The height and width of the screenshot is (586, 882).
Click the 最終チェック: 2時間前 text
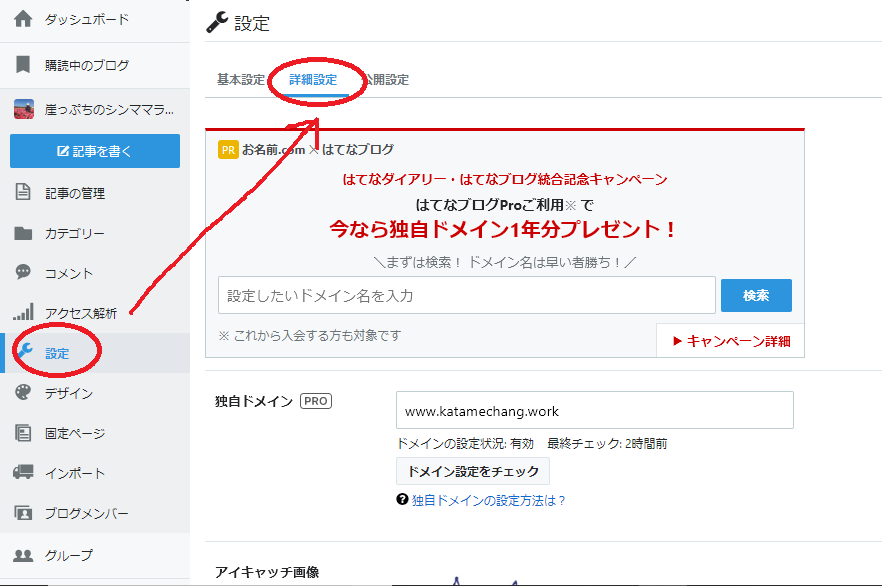[607, 444]
